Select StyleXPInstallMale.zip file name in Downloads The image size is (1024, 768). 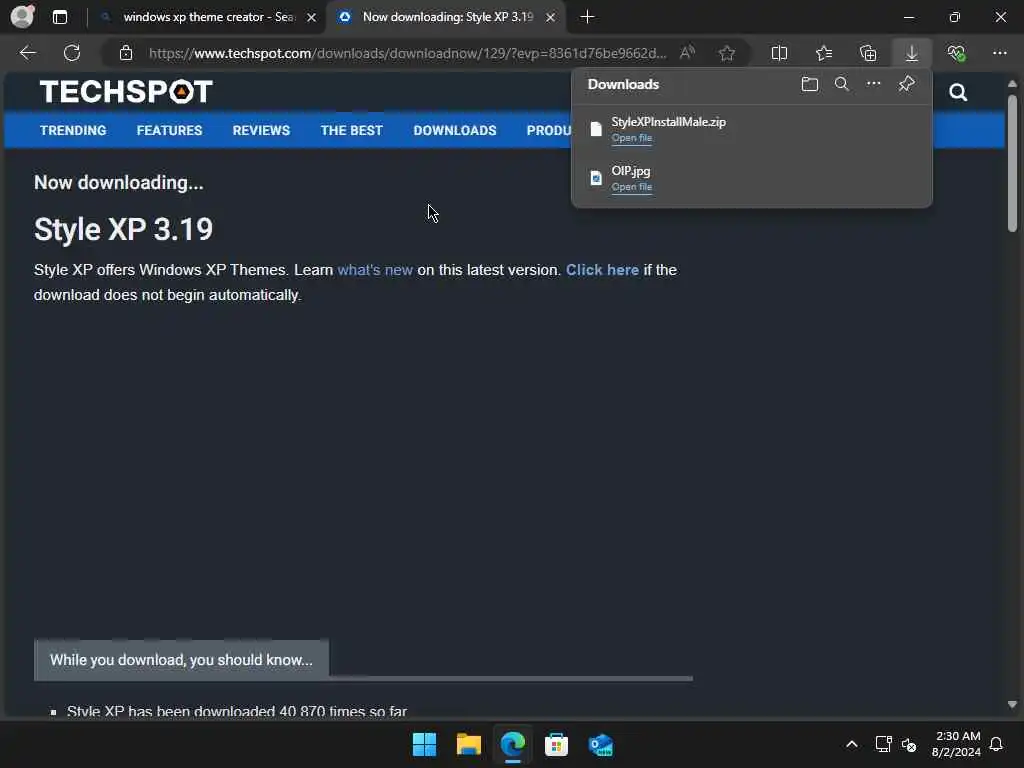tap(668, 121)
